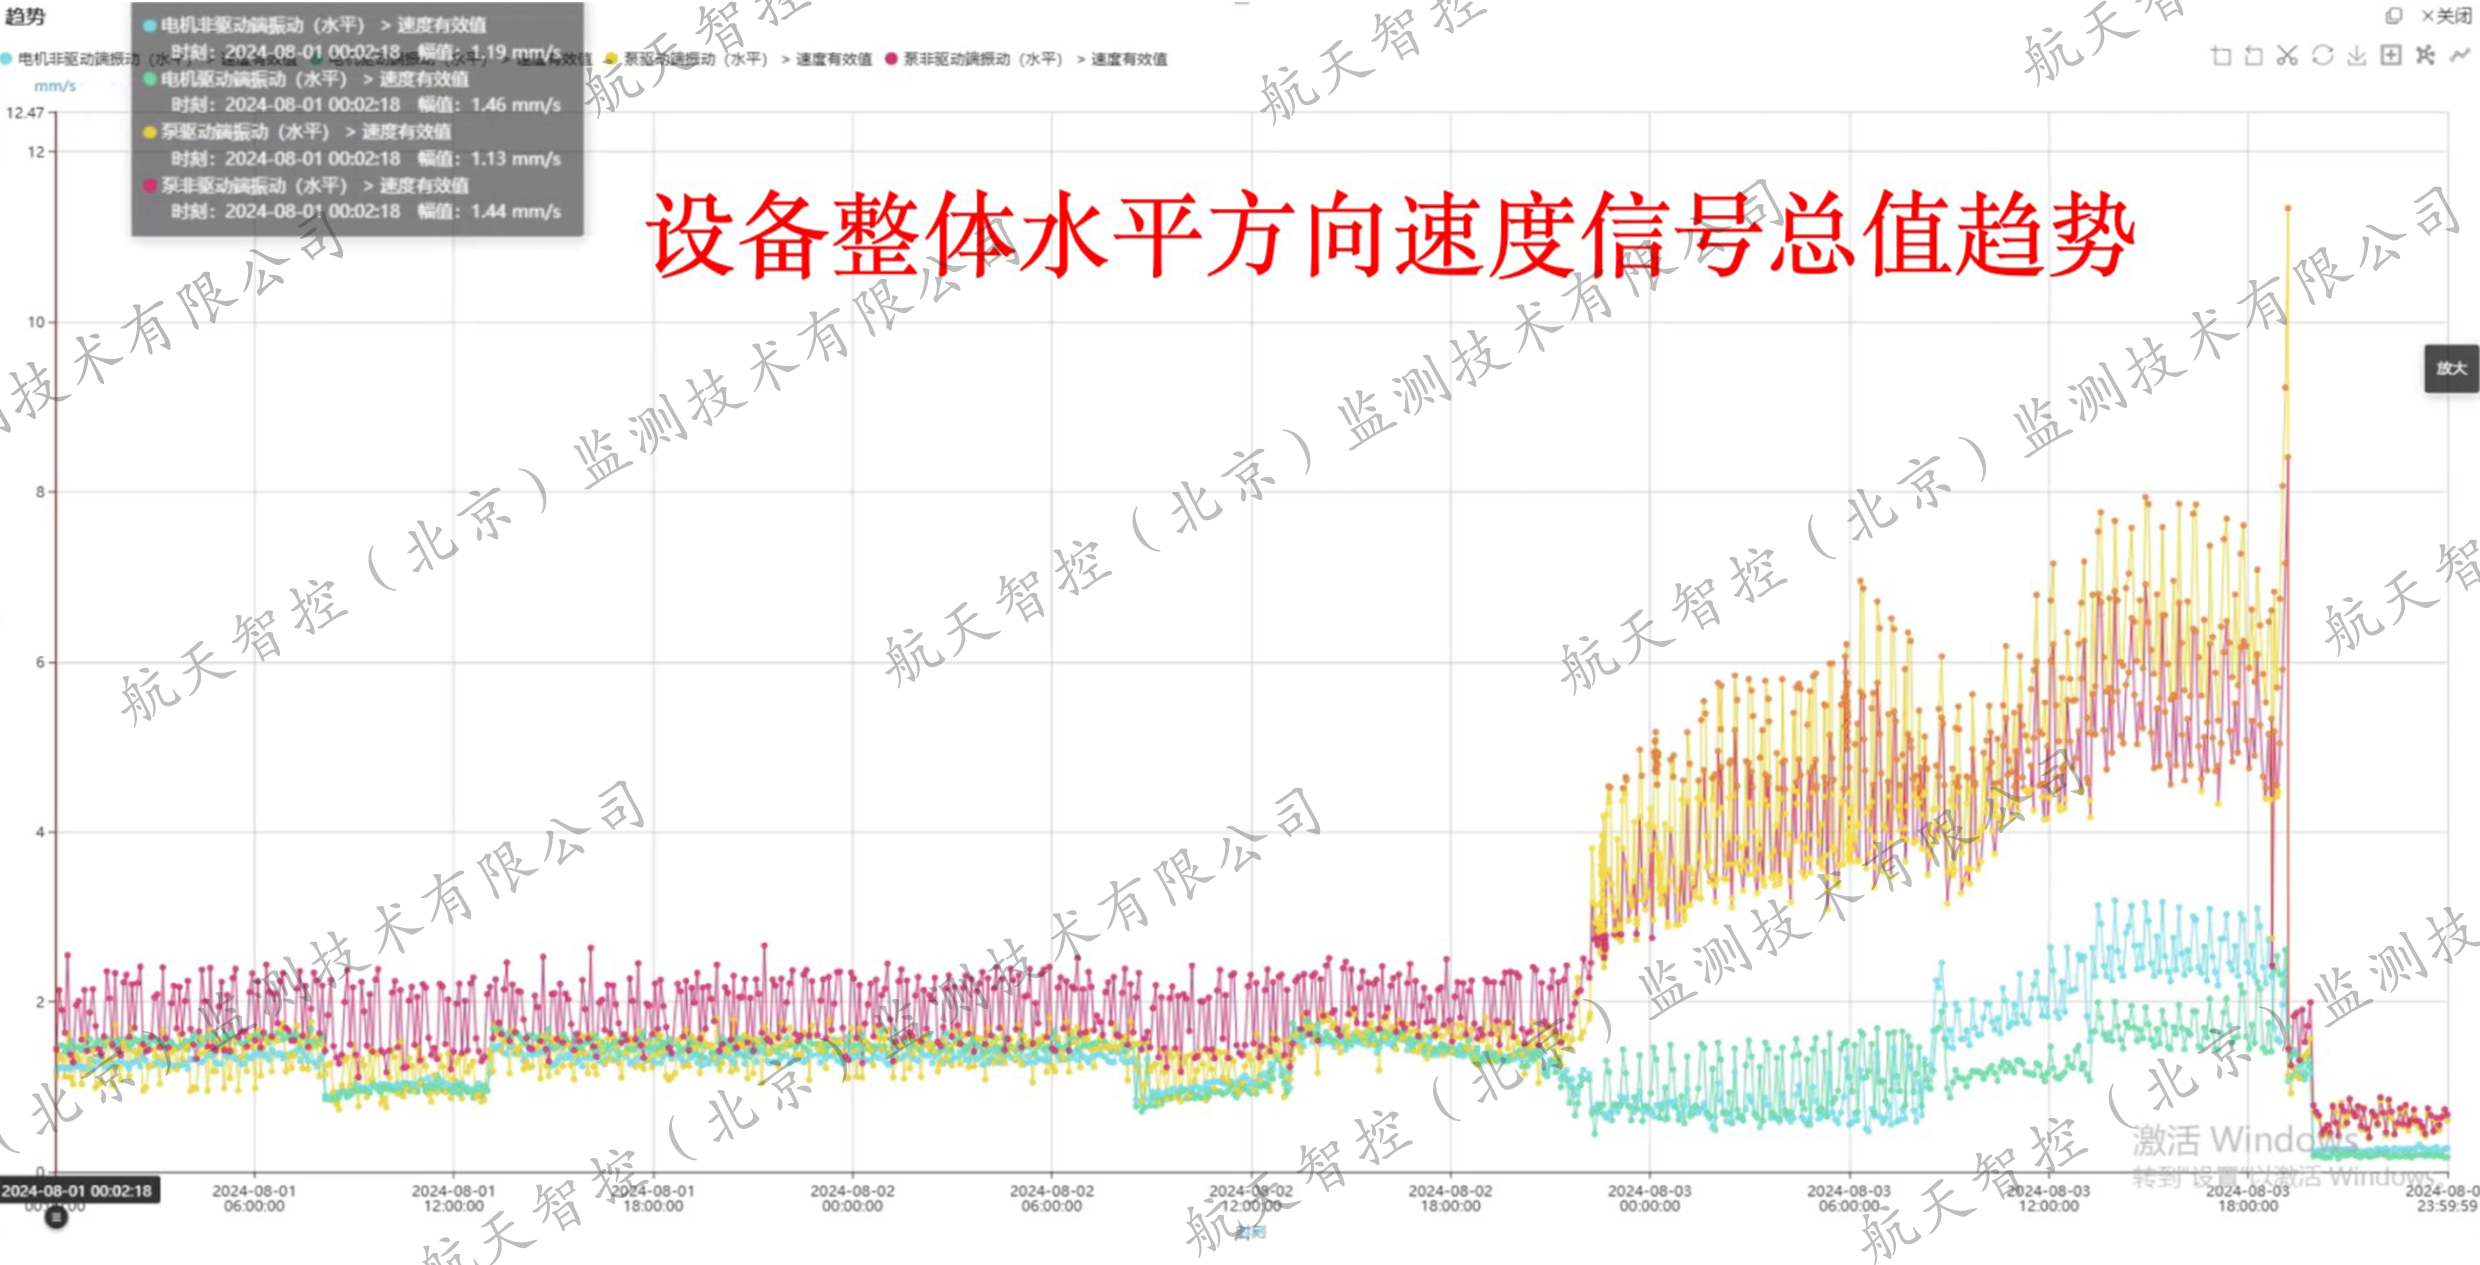The height and width of the screenshot is (1265, 2480).
Task: Click the boxed plus add icon
Action: (2390, 56)
